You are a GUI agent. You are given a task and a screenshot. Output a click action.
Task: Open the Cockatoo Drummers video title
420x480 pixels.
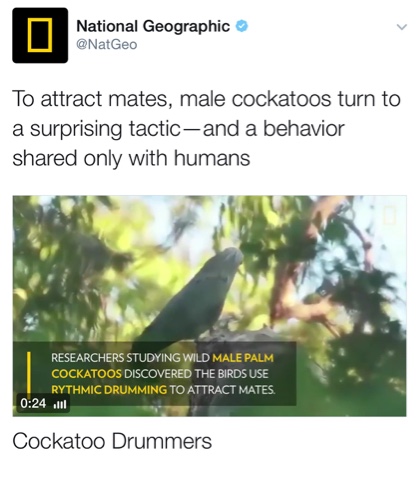[x=112, y=441]
